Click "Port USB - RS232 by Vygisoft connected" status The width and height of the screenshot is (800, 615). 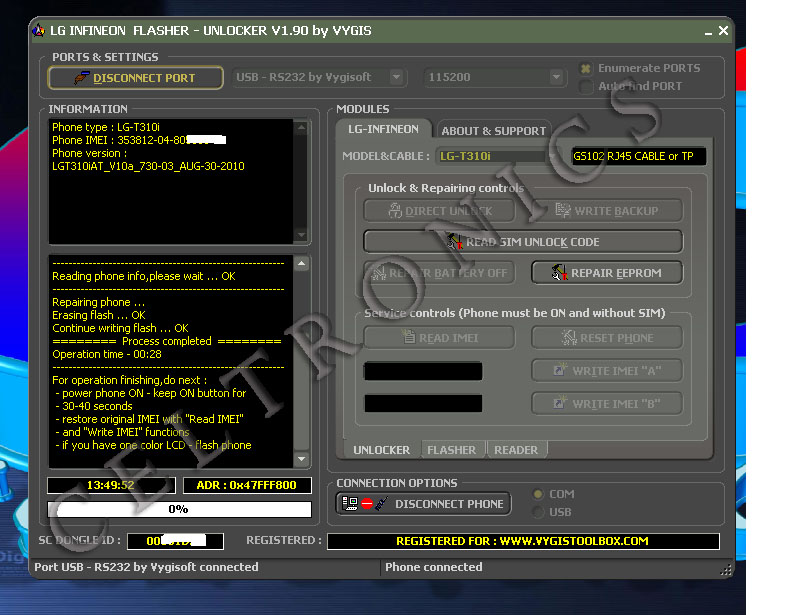(x=146, y=567)
